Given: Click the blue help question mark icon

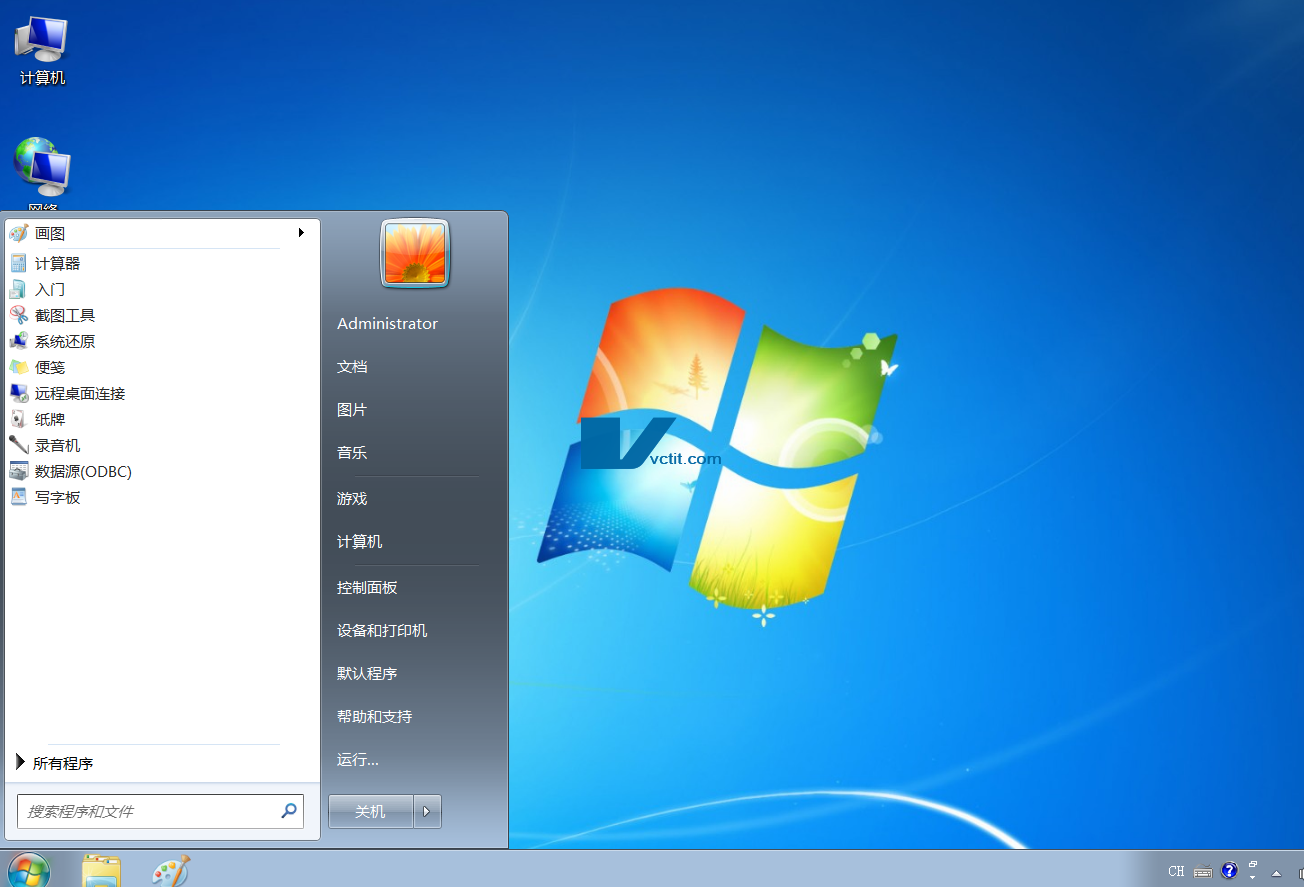Looking at the screenshot, I should point(1229,870).
